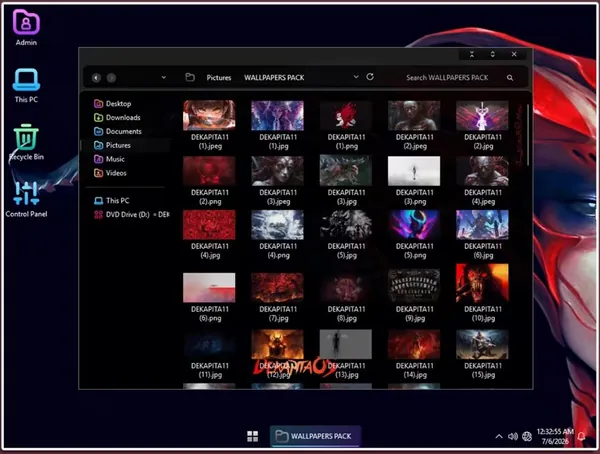Open the network globe tray icon
This screenshot has width=600, height=454.
coord(527,436)
